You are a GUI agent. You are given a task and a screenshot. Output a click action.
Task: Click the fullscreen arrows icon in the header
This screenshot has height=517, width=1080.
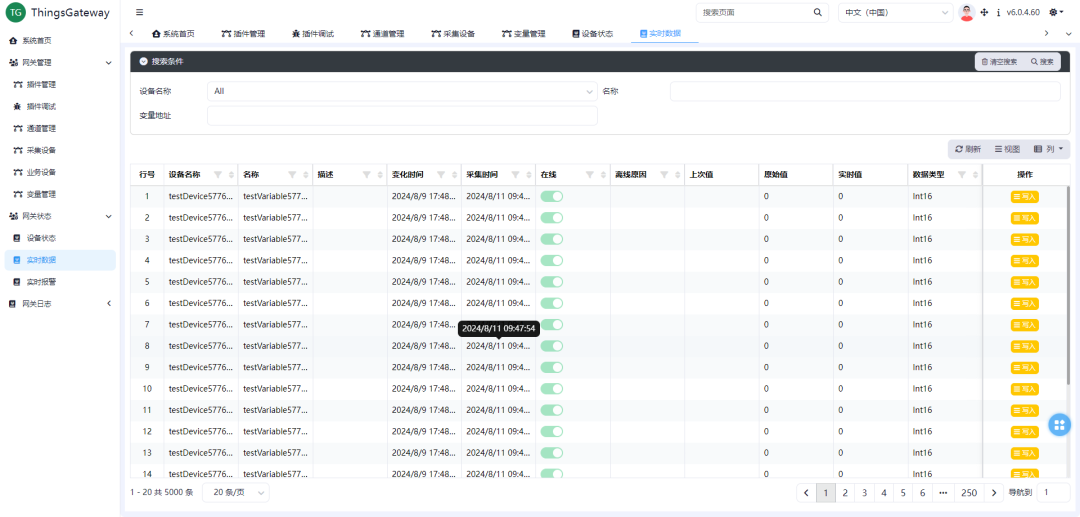984,13
